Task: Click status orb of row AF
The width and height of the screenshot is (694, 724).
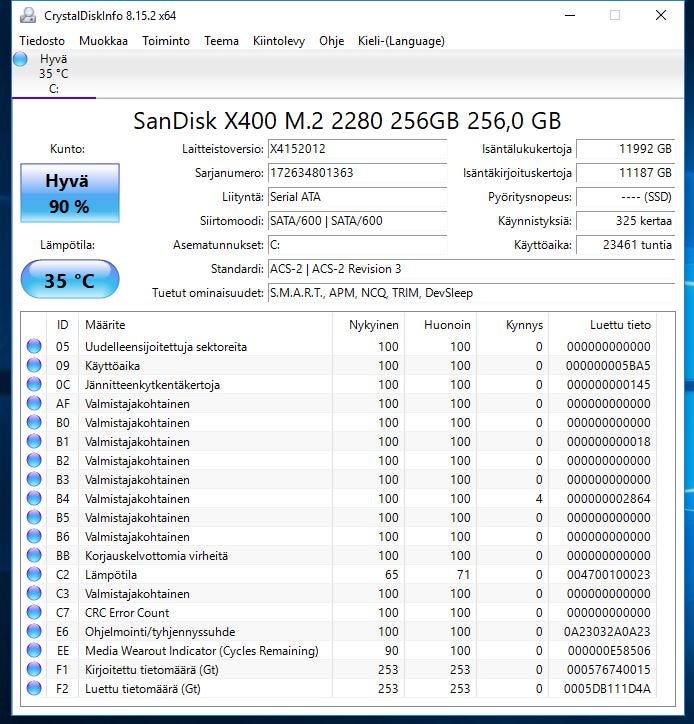Action: pos(34,403)
